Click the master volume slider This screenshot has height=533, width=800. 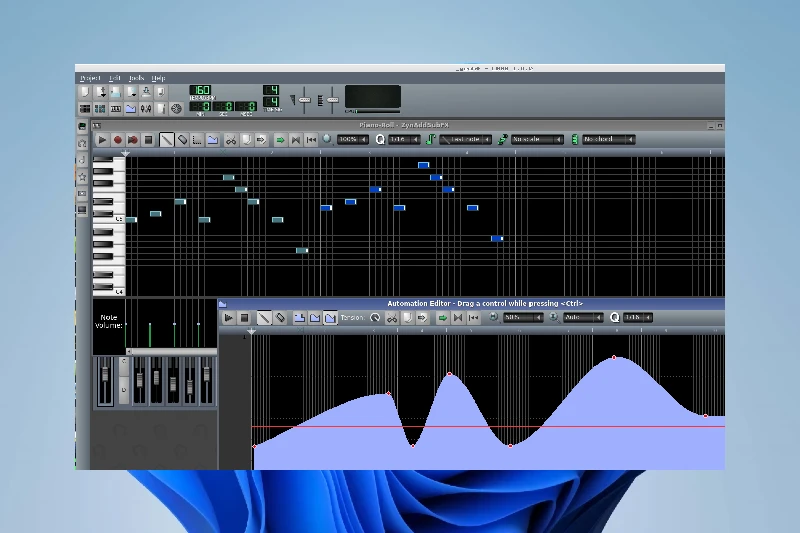tap(305, 98)
